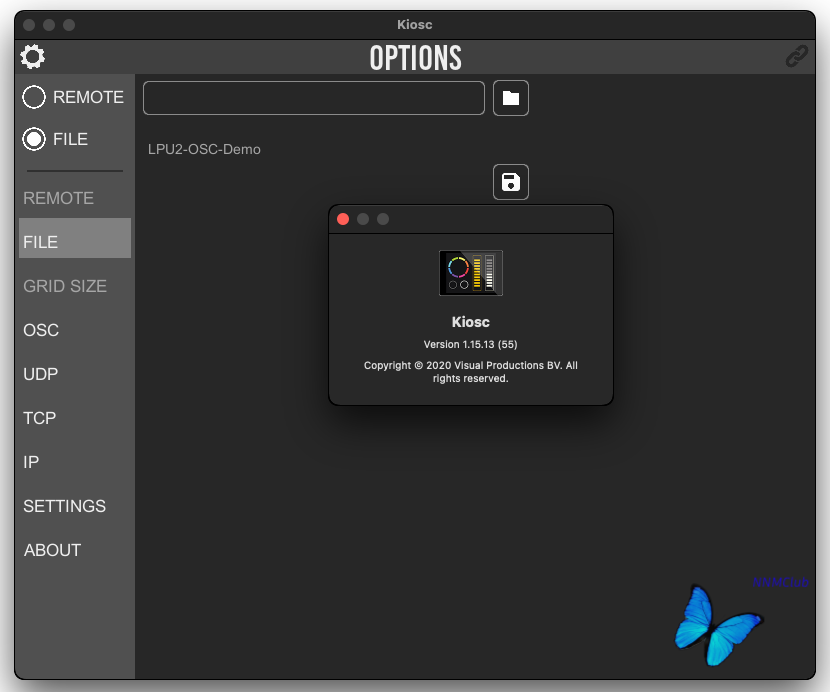Image resolution: width=830 pixels, height=692 pixels.
Task: Click the floppy disk save button
Action: pos(511,182)
